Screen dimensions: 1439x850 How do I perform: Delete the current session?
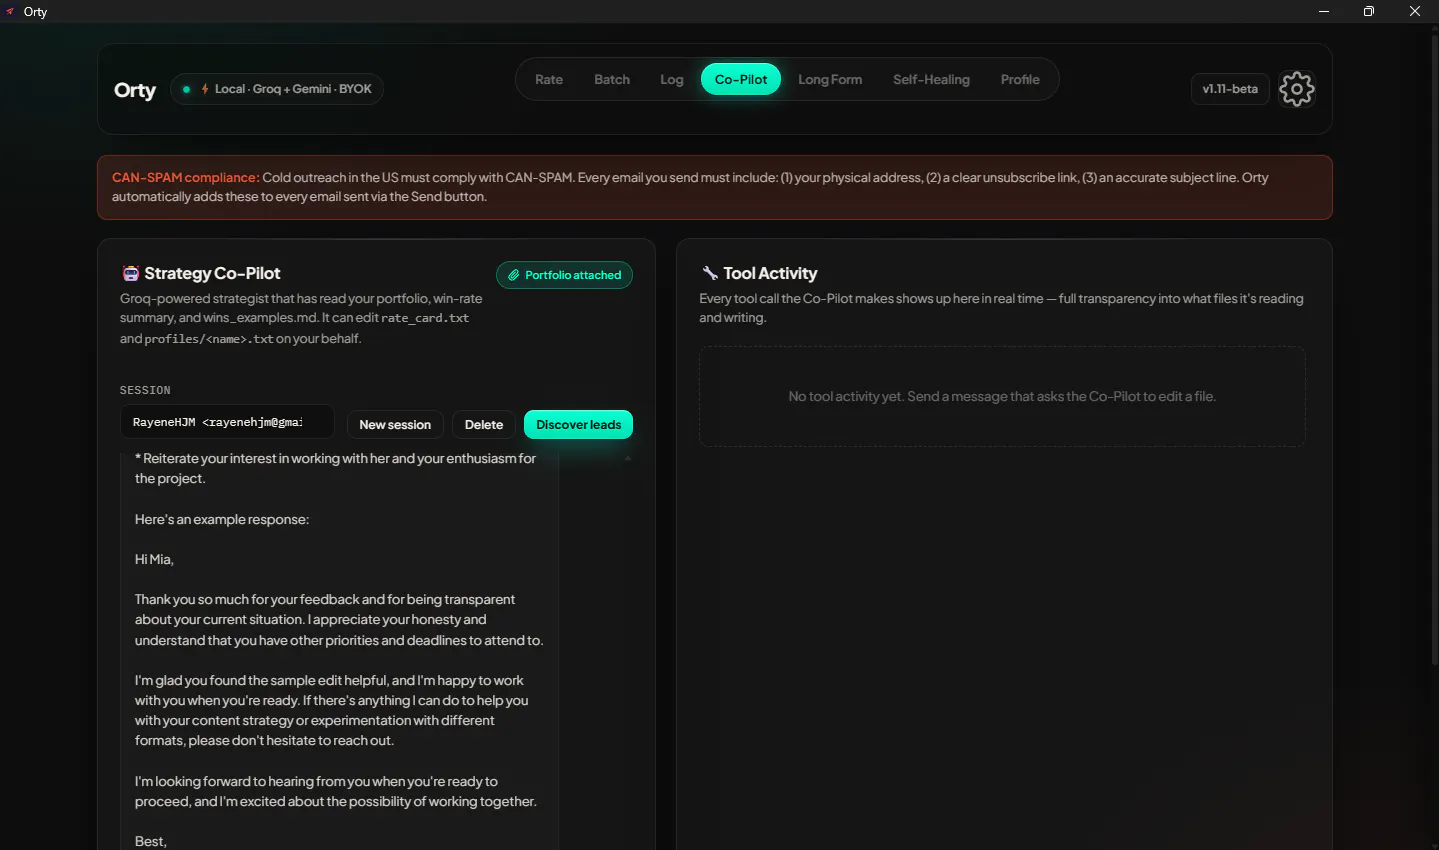coord(484,425)
